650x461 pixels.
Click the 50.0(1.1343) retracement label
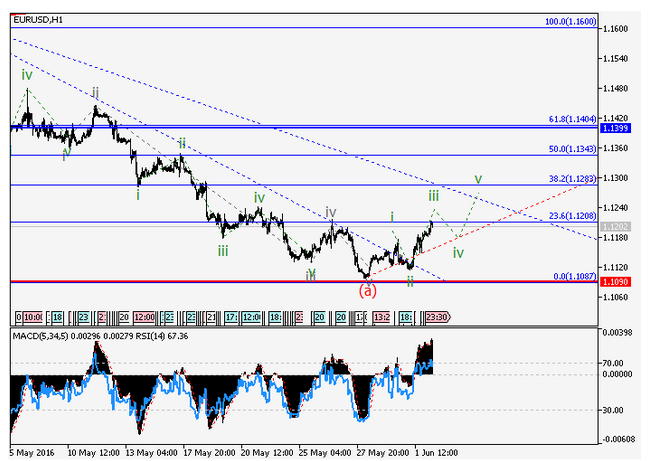click(573, 148)
